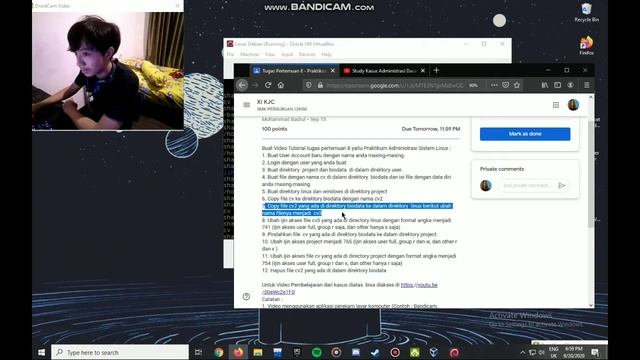Open VirtualBox cube icon on taskbar

[434, 352]
